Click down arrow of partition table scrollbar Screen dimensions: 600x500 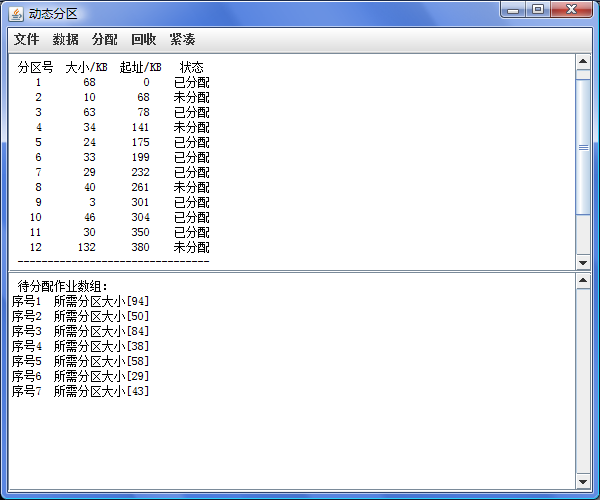(583, 261)
